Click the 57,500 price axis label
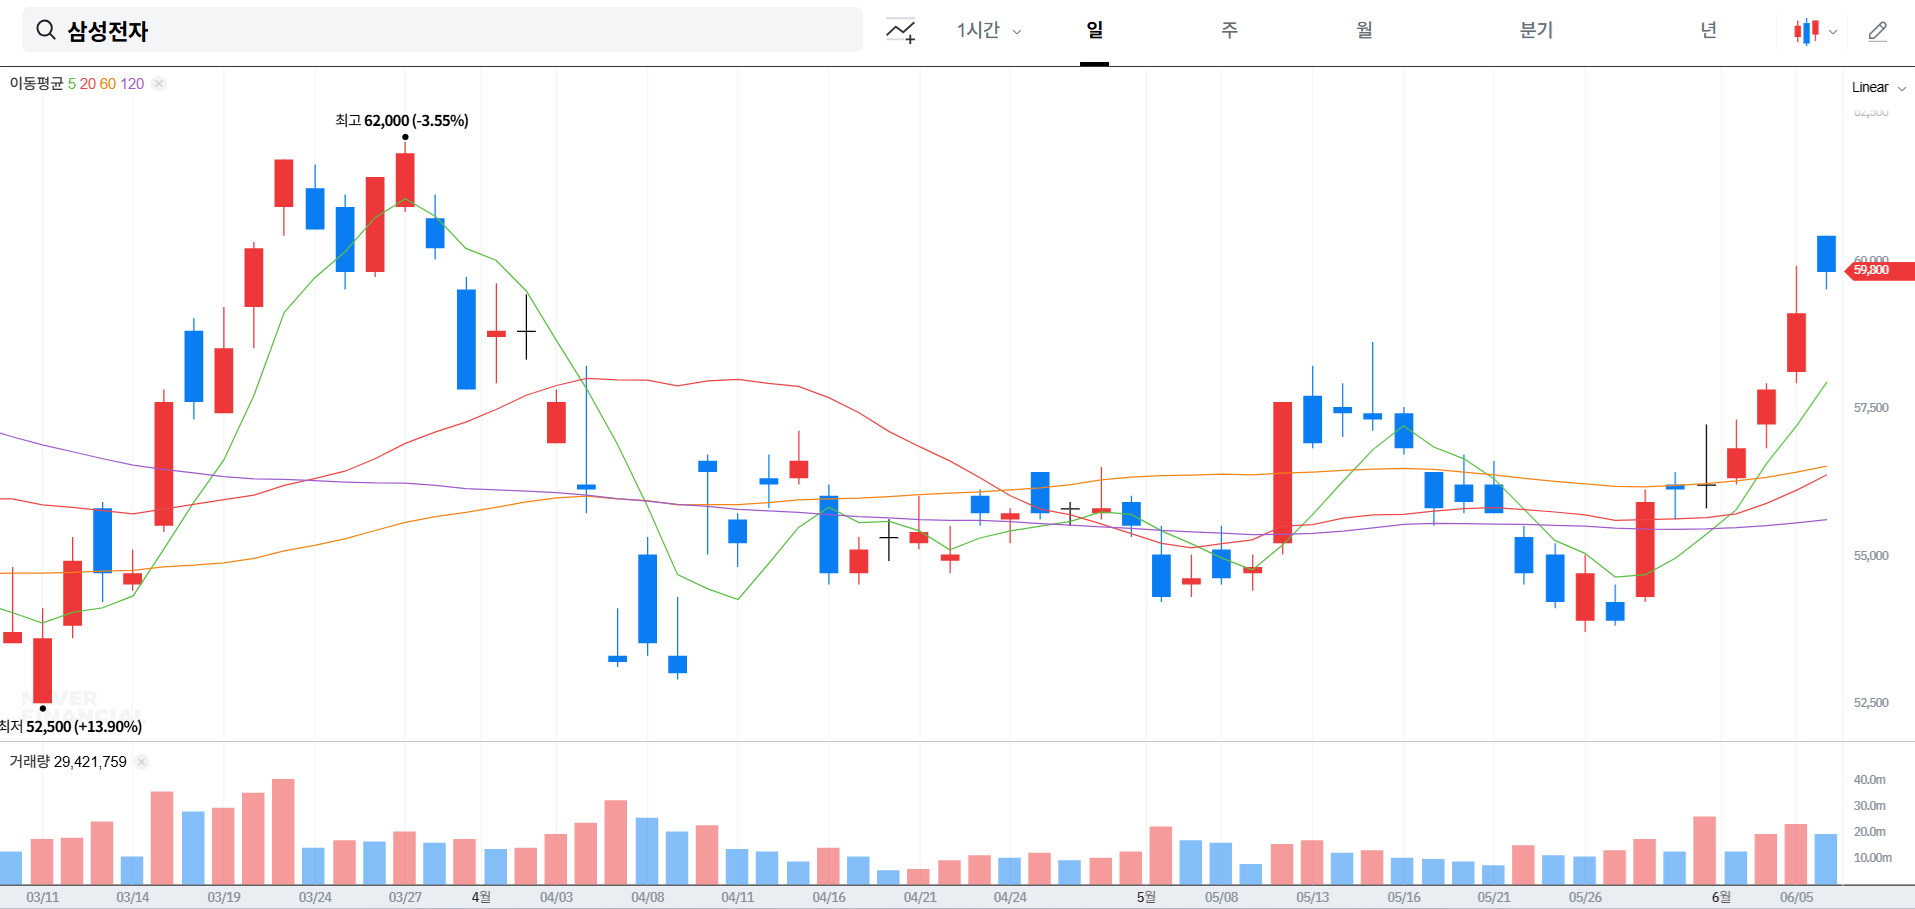Screen dimensions: 1915x909 (1871, 408)
